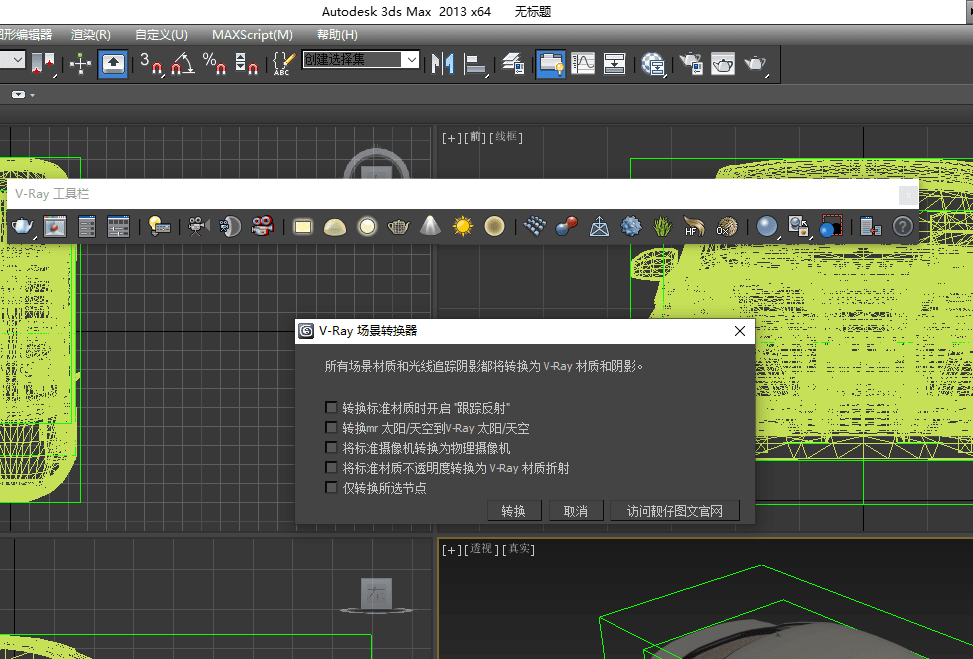Open the Schematic View icon

pyautogui.click(x=614, y=63)
